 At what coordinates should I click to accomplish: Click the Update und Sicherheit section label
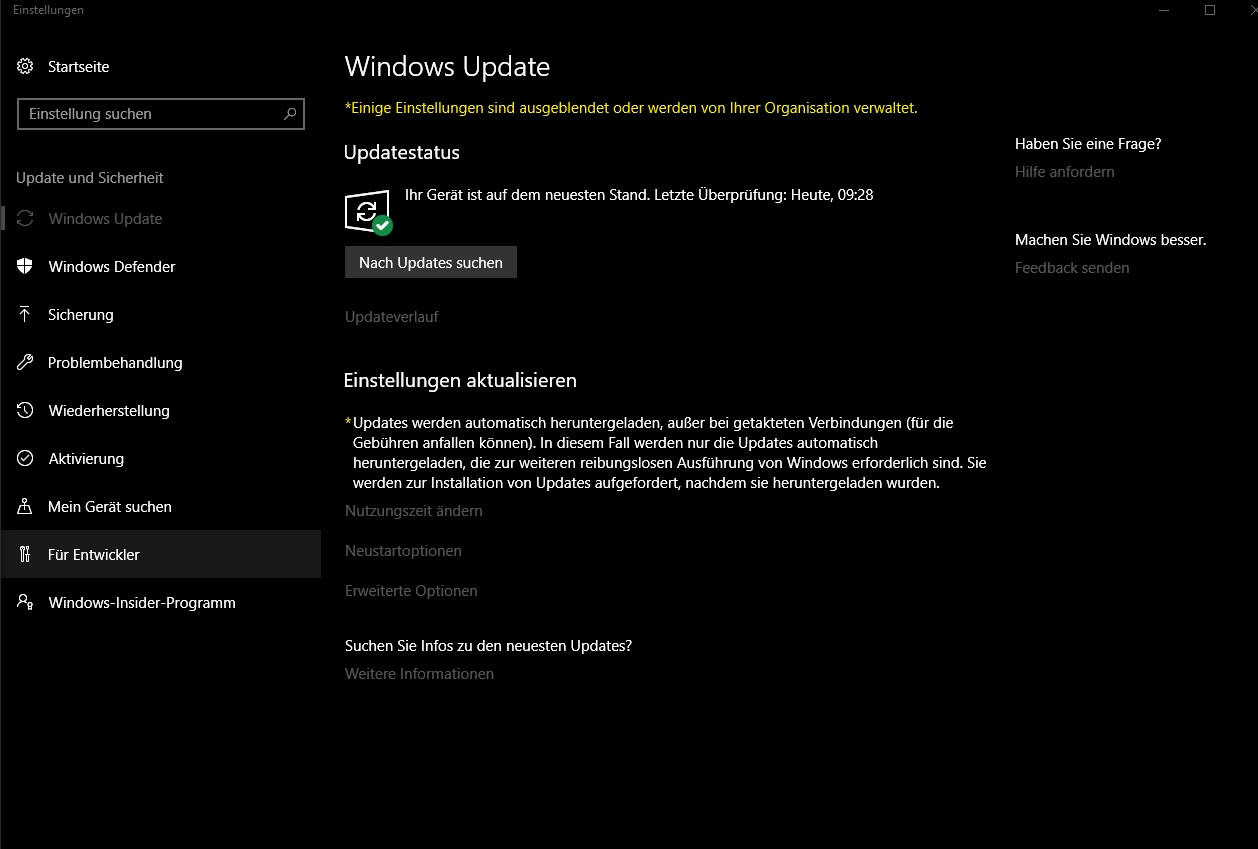(x=90, y=178)
